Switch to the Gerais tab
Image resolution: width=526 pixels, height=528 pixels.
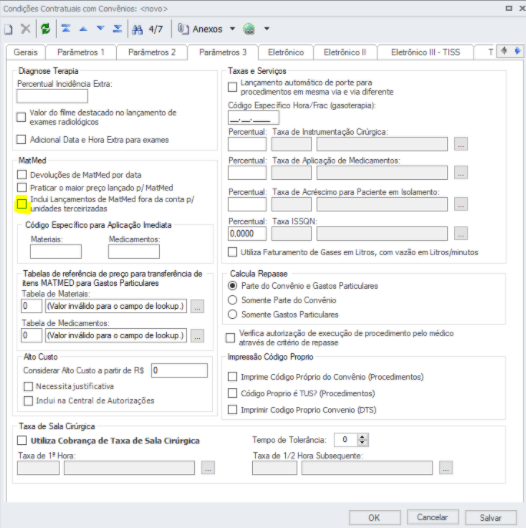26,53
